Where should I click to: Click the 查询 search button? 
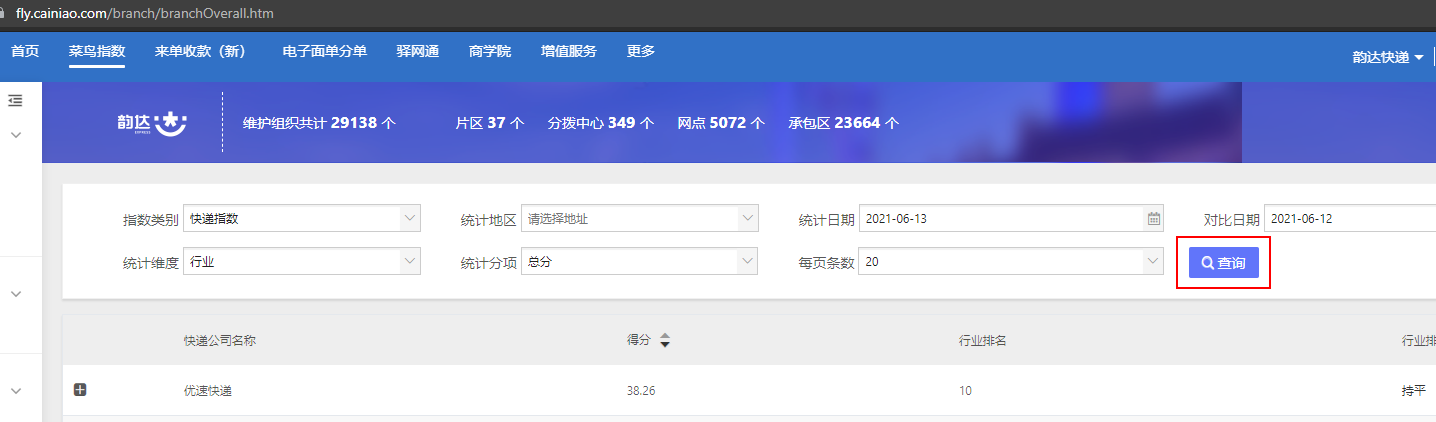(1223, 263)
